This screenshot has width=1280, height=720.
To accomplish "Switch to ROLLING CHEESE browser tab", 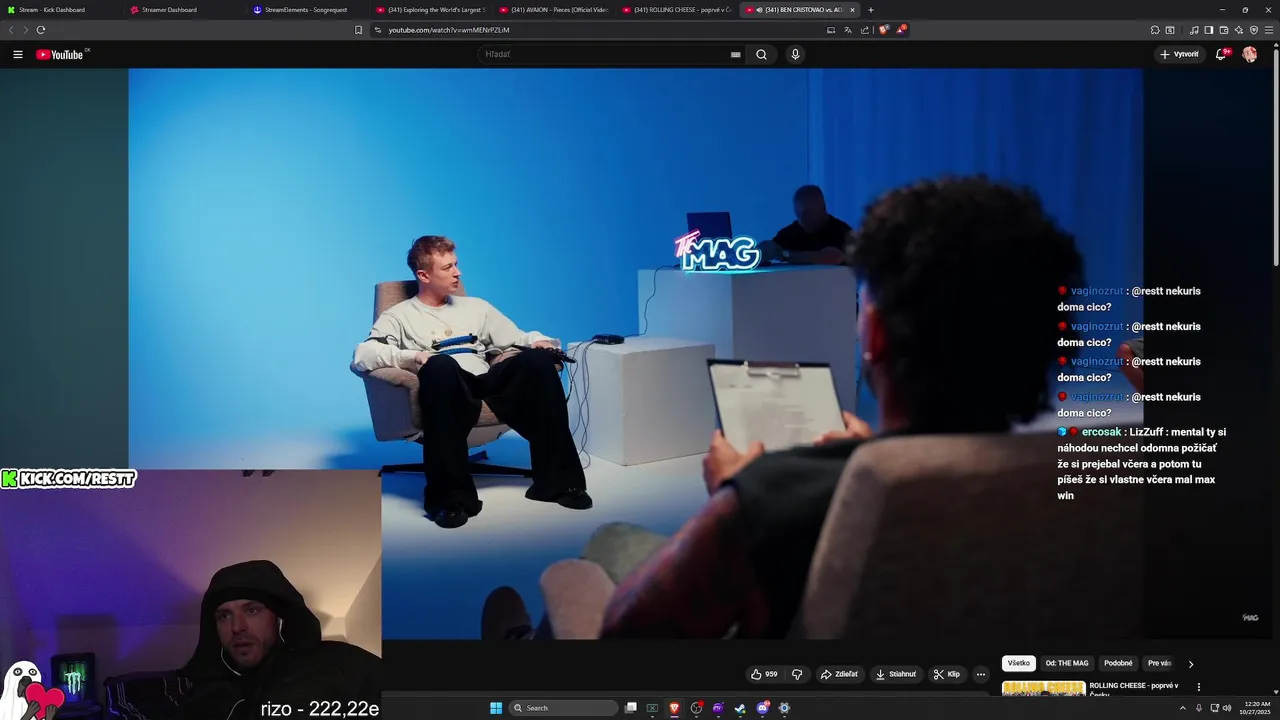I will (675, 10).
